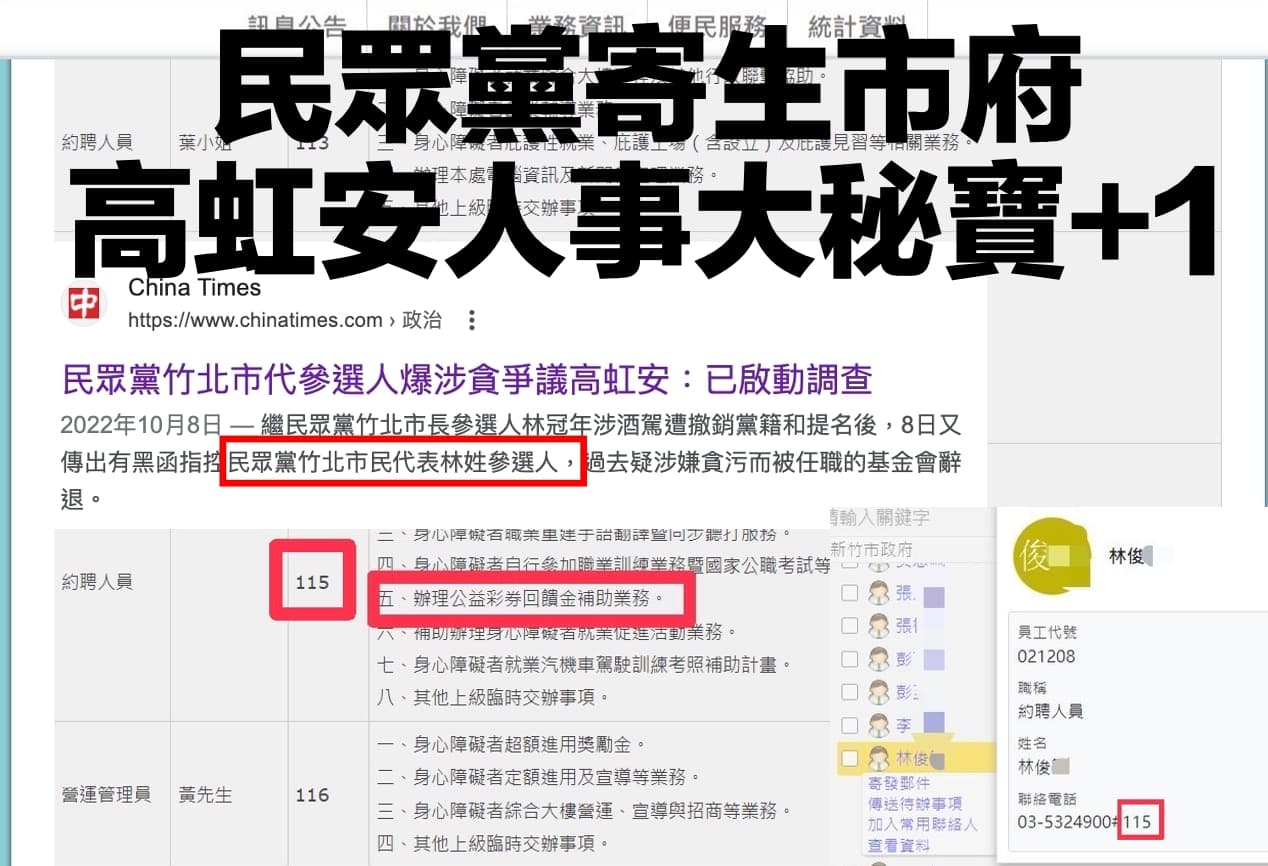Image resolution: width=1268 pixels, height=866 pixels.
Task: Choose 查看資料 from the contact menu
Action: point(898,846)
